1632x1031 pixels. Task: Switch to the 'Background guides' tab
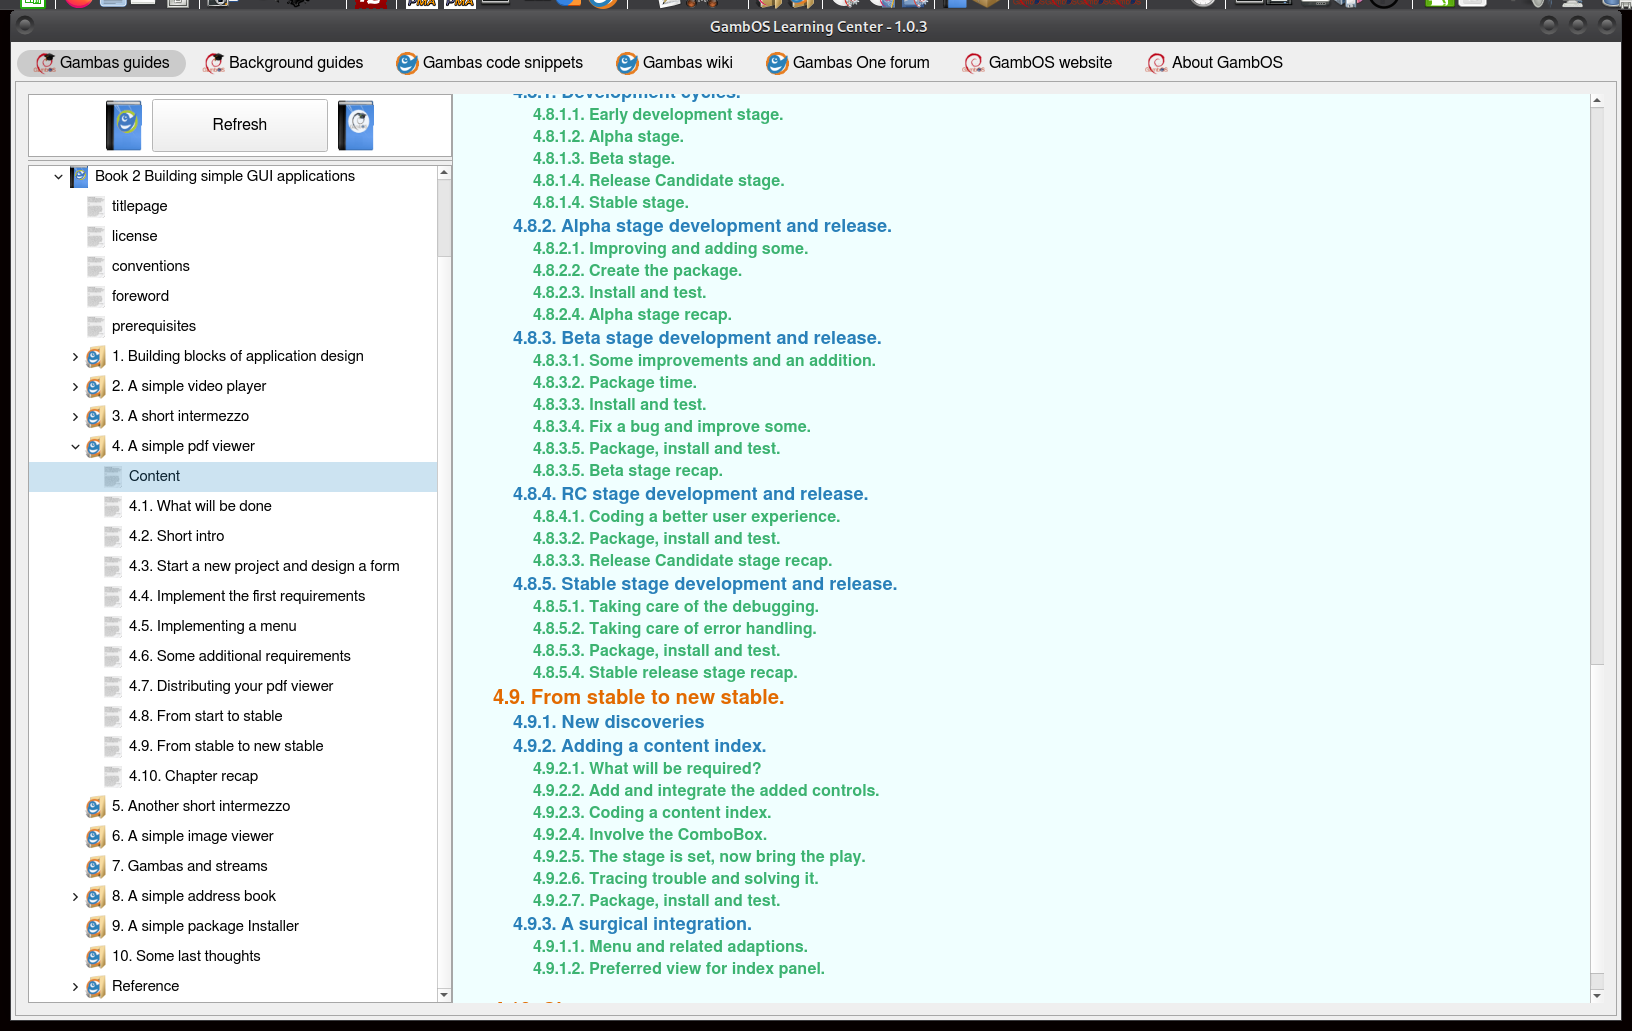point(283,62)
